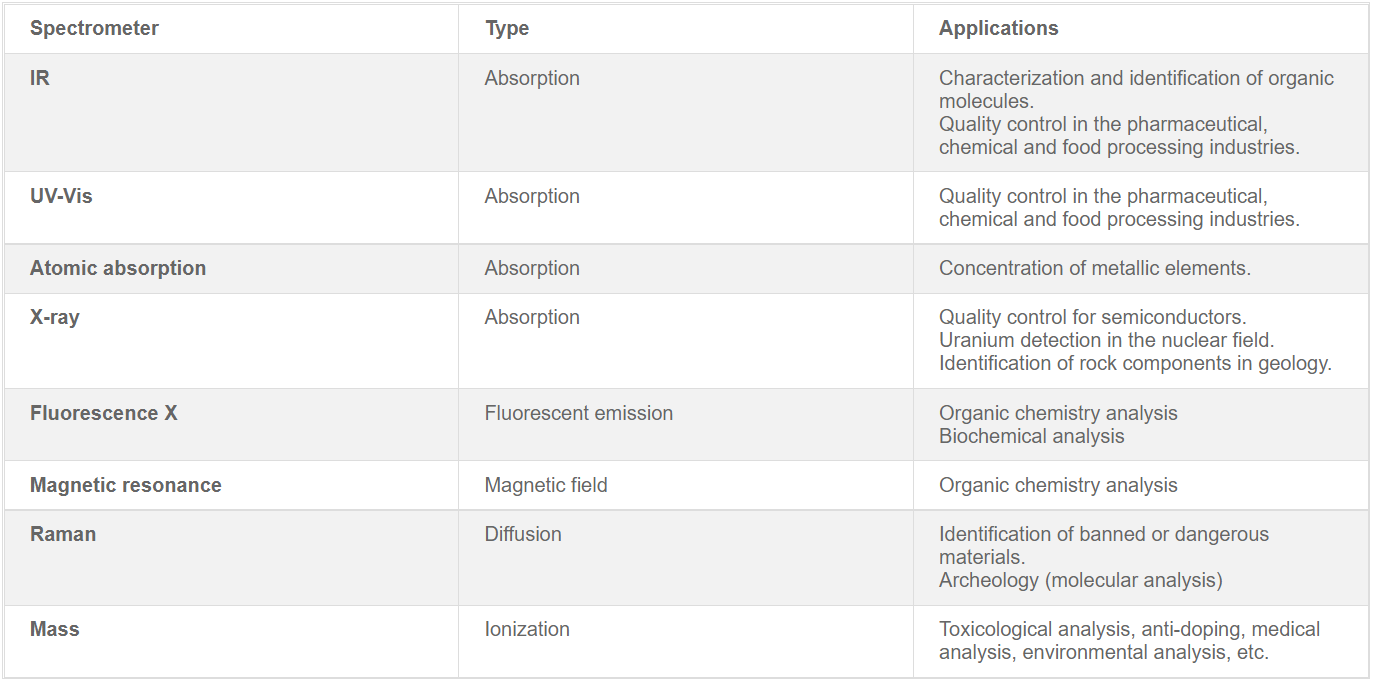Click the Ionization type cell
Screen dimensions: 1376x682
tap(527, 629)
